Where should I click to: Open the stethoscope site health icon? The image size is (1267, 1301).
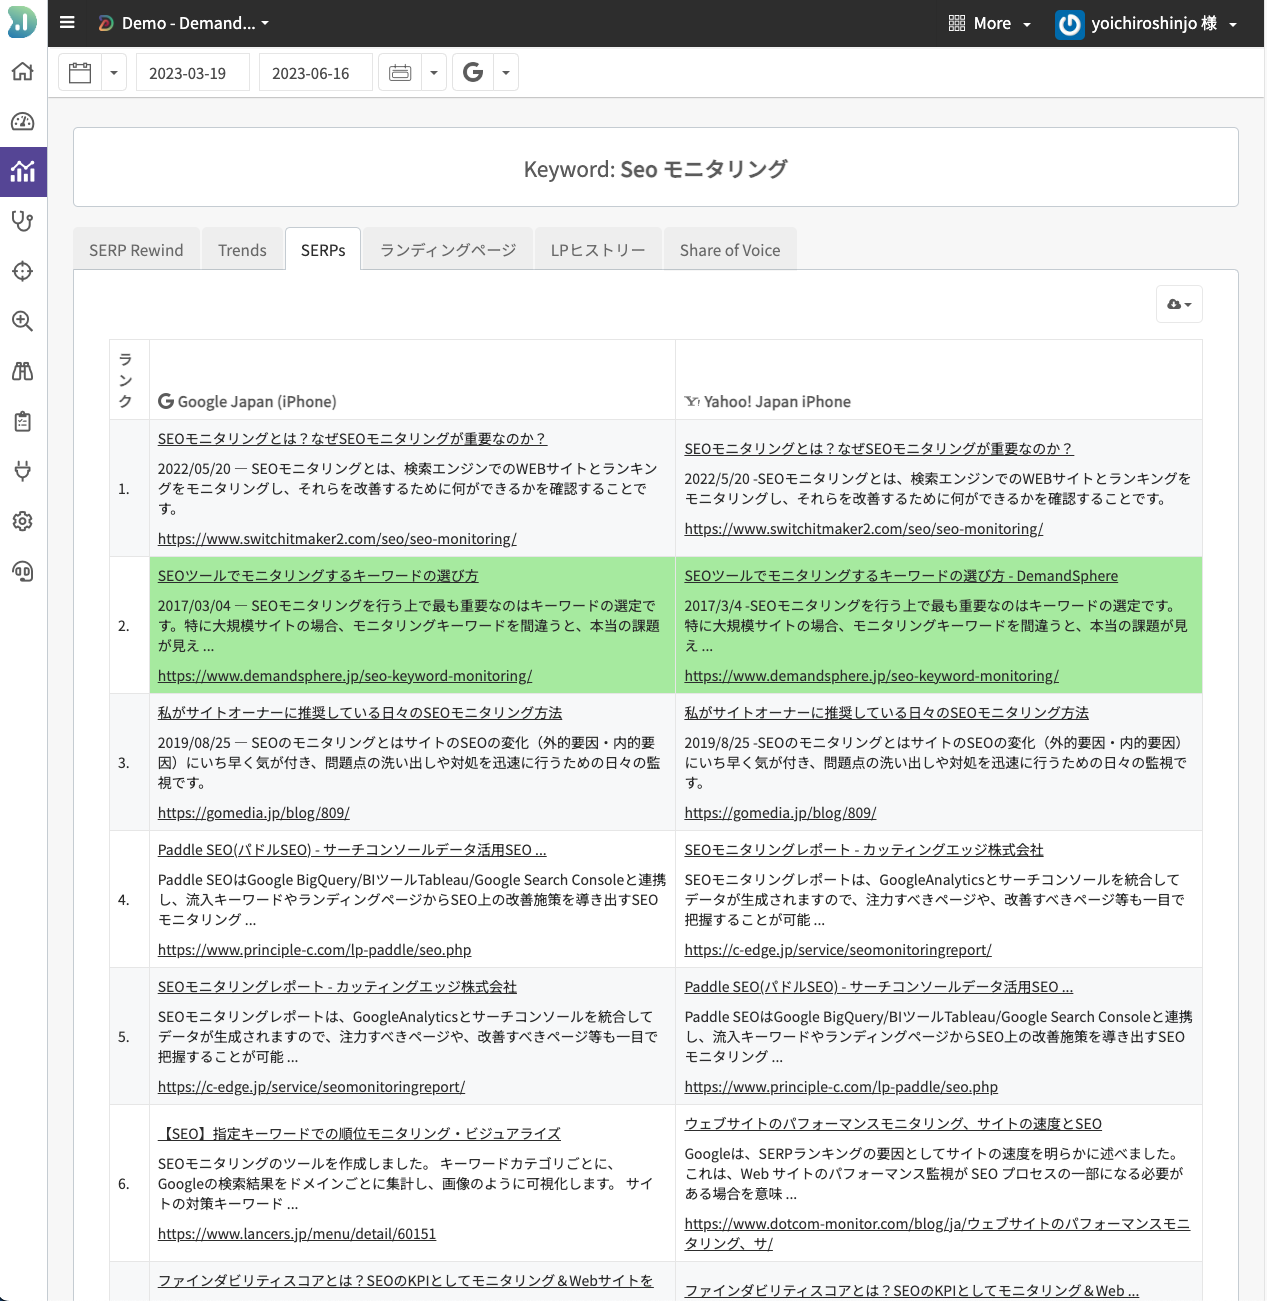22,221
